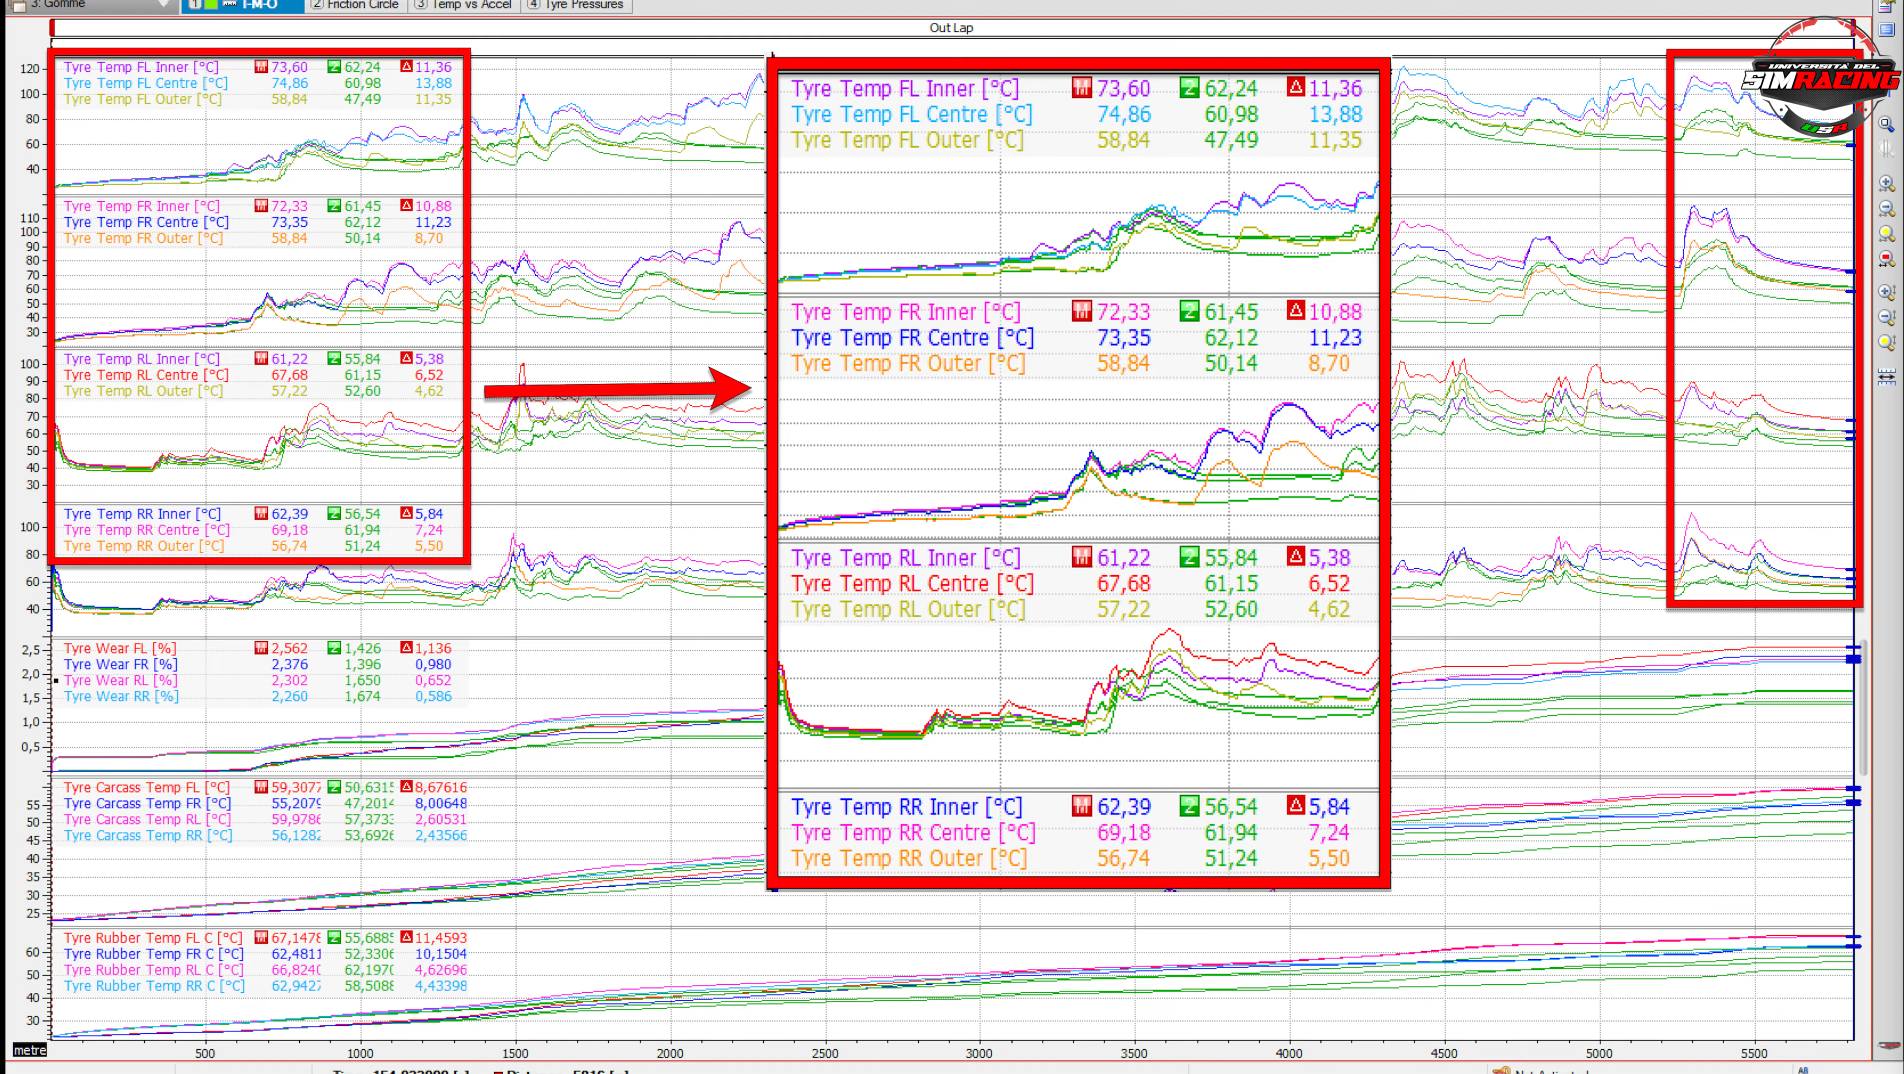1904x1074 pixels.
Task: Click the green swatch on the T-M-O tab
Action: 211,5
